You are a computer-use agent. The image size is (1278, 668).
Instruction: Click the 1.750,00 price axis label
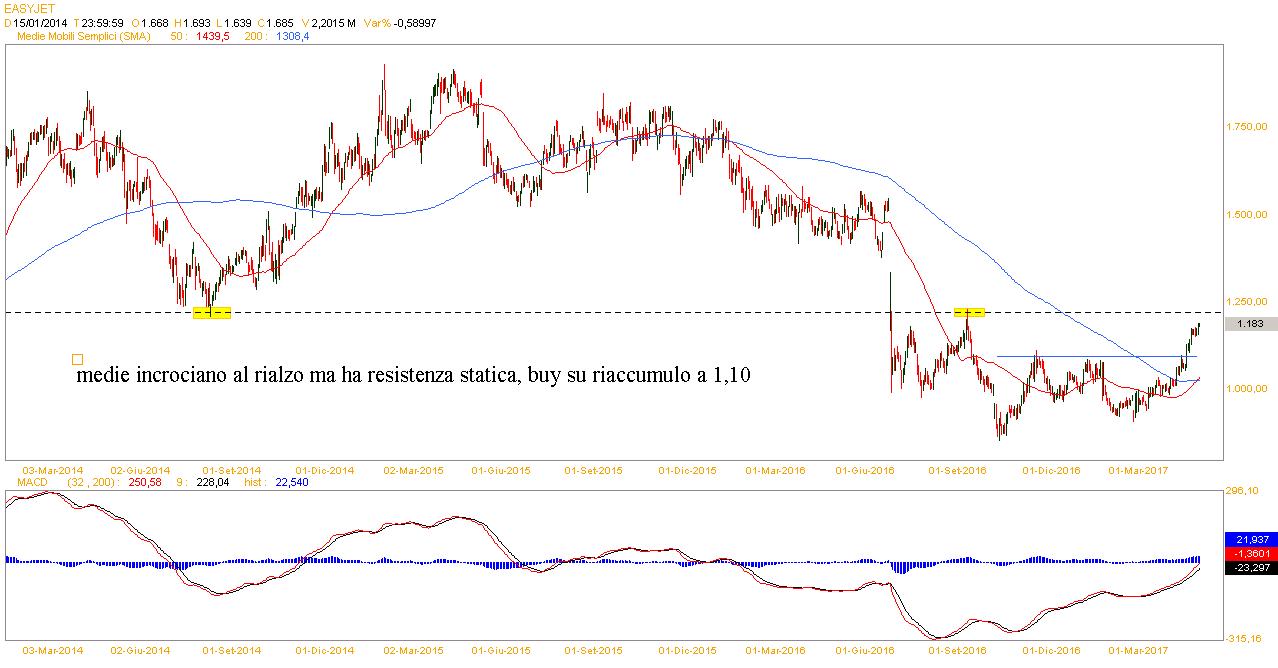click(x=1246, y=127)
